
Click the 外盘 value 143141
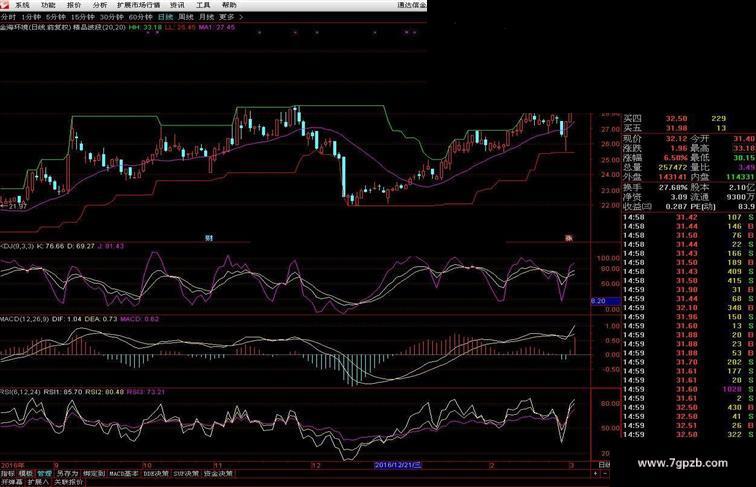pos(673,177)
